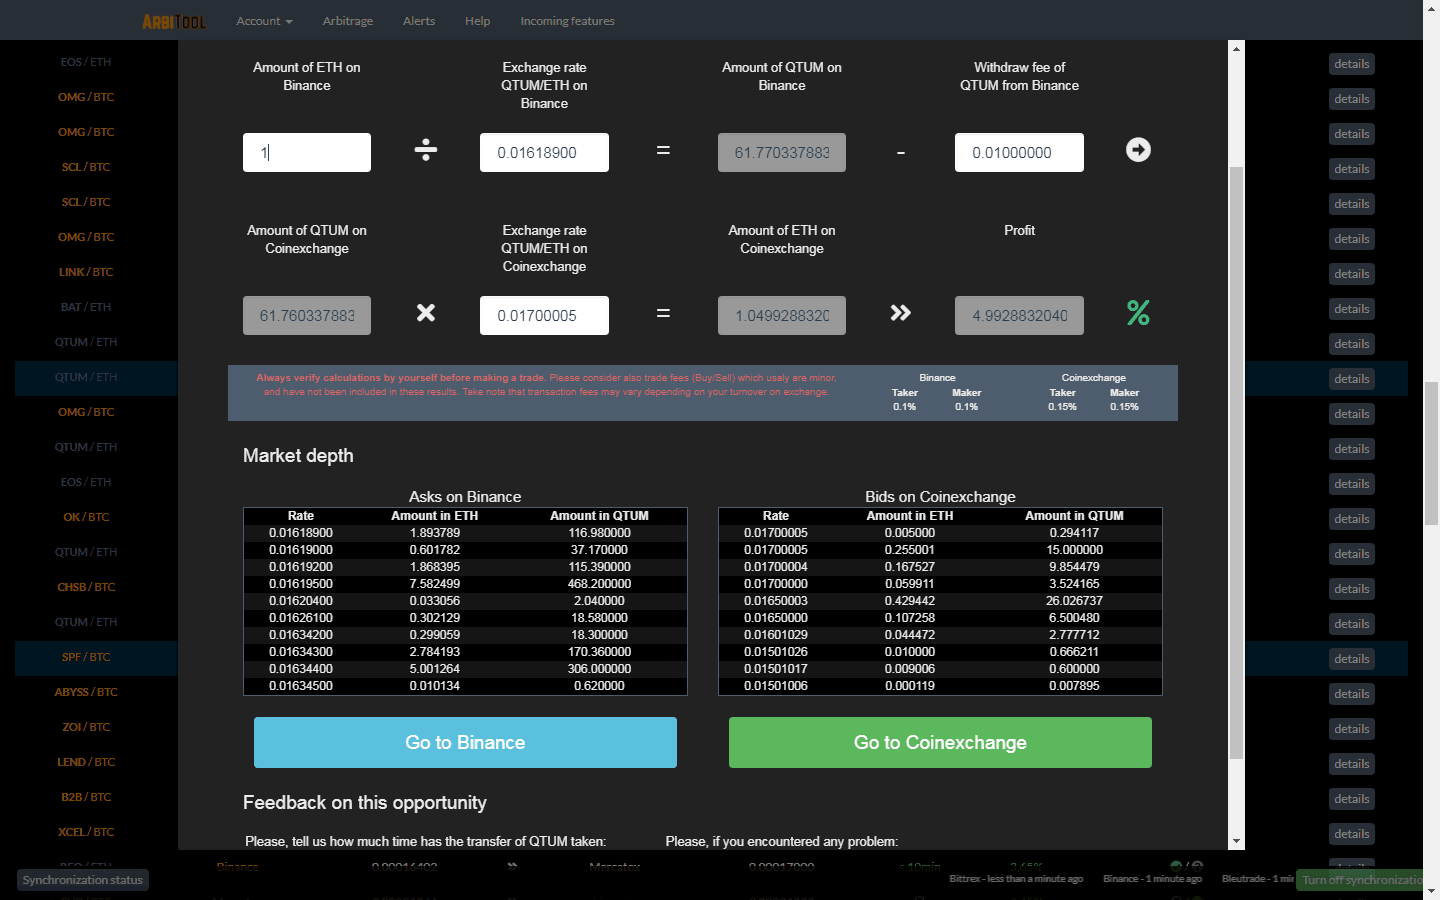The width and height of the screenshot is (1440, 900).
Task: Click Binance ask rate 0.01619500
Action: coord(301,584)
